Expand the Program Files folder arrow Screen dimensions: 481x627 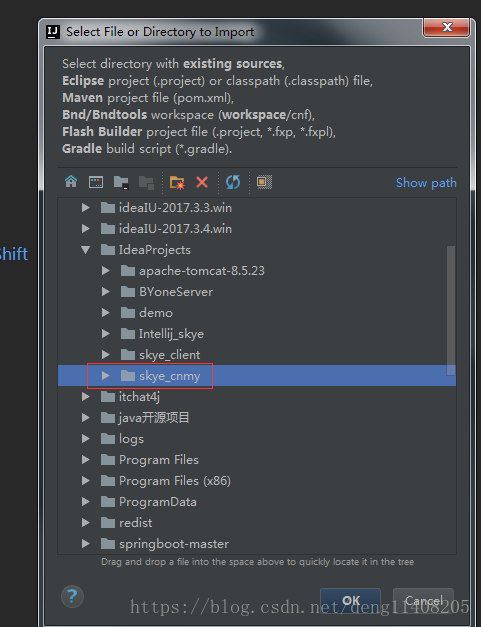86,460
